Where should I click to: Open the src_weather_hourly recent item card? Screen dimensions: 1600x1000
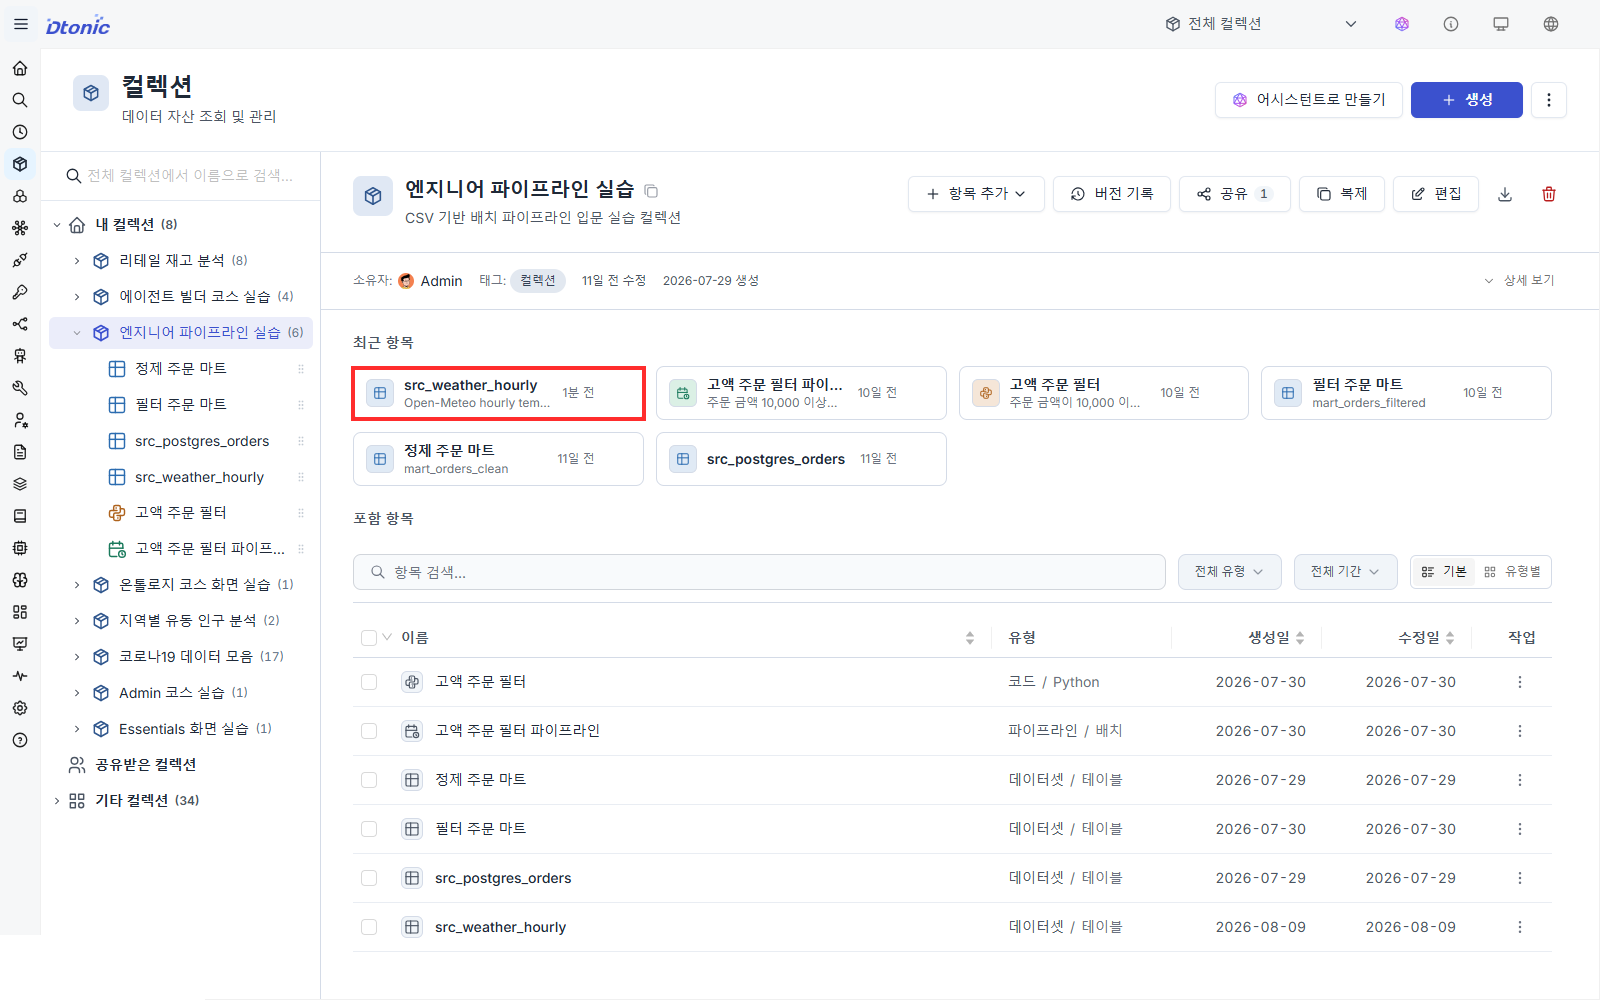[x=498, y=393]
